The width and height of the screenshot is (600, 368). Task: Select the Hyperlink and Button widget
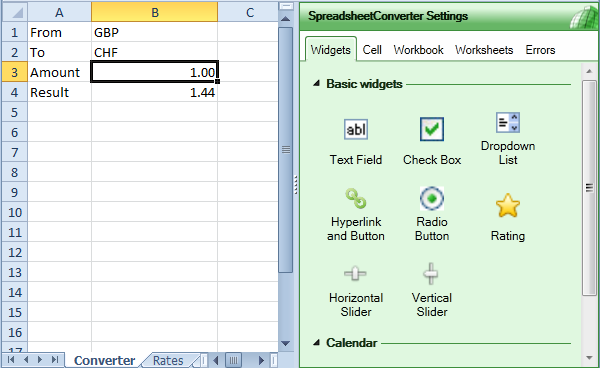(x=355, y=215)
